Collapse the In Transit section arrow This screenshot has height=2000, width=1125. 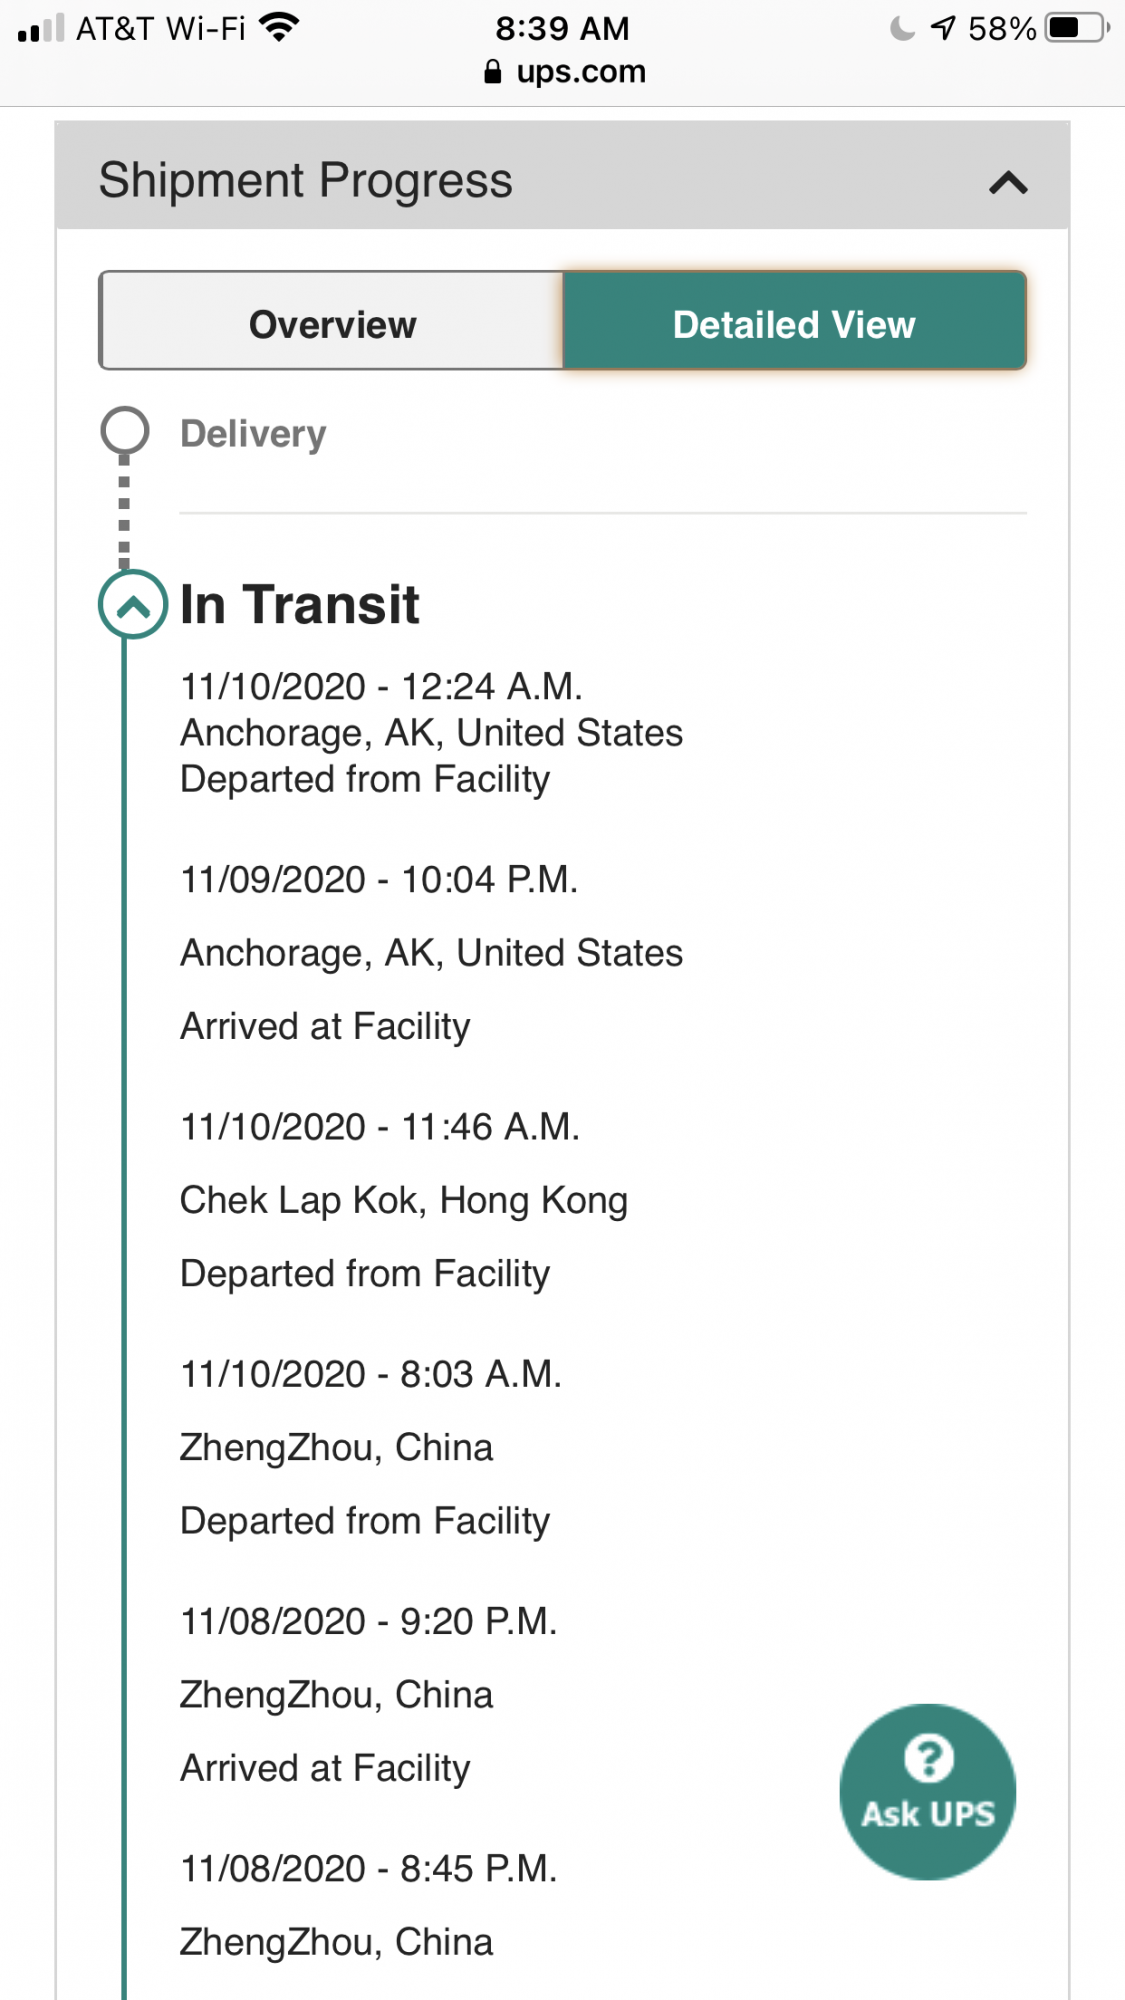(132, 604)
